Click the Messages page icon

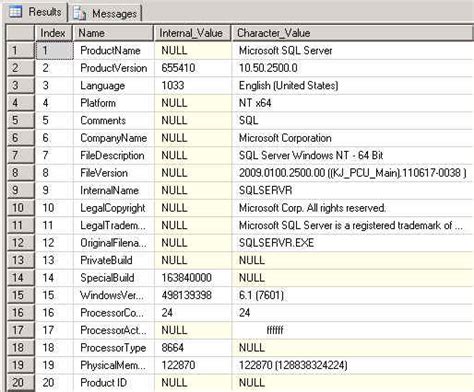pos(80,13)
